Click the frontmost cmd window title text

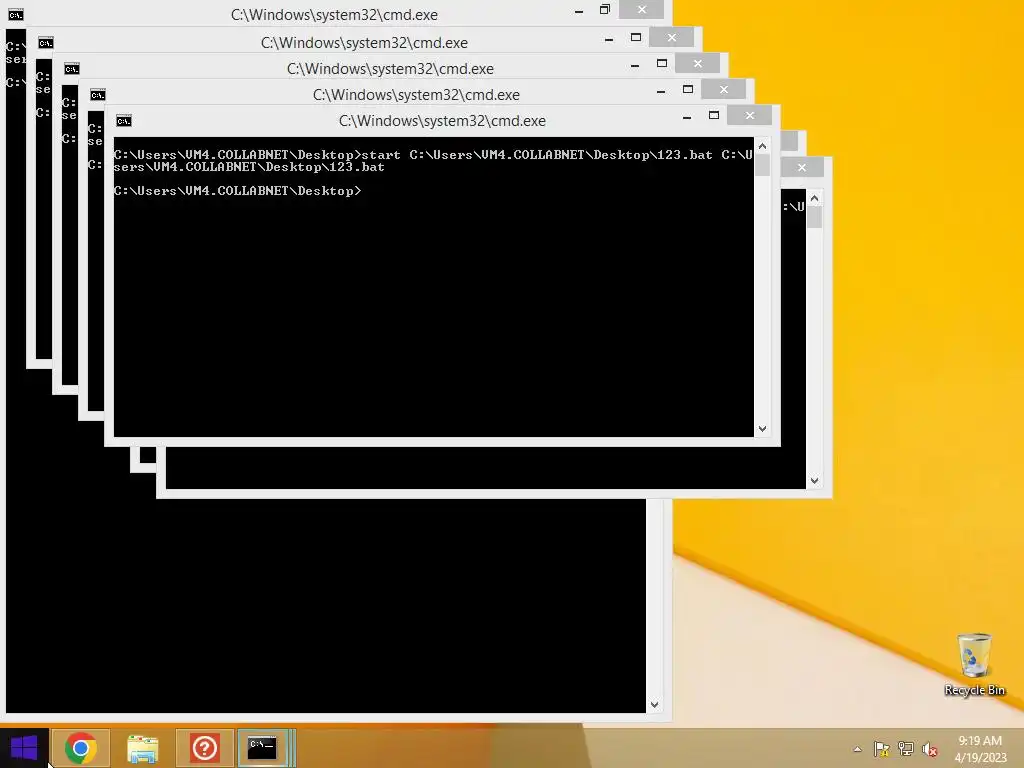click(442, 121)
